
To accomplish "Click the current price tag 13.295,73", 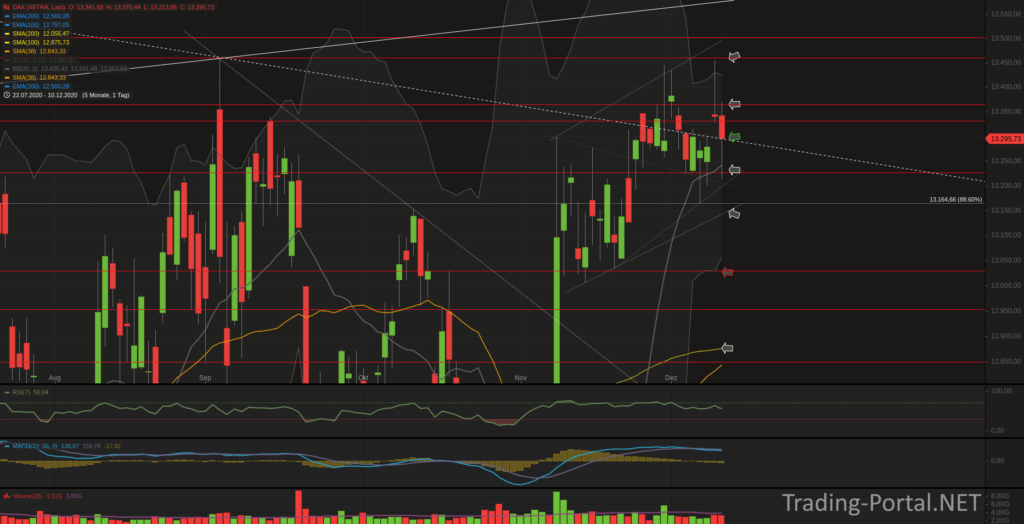I will point(1003,139).
